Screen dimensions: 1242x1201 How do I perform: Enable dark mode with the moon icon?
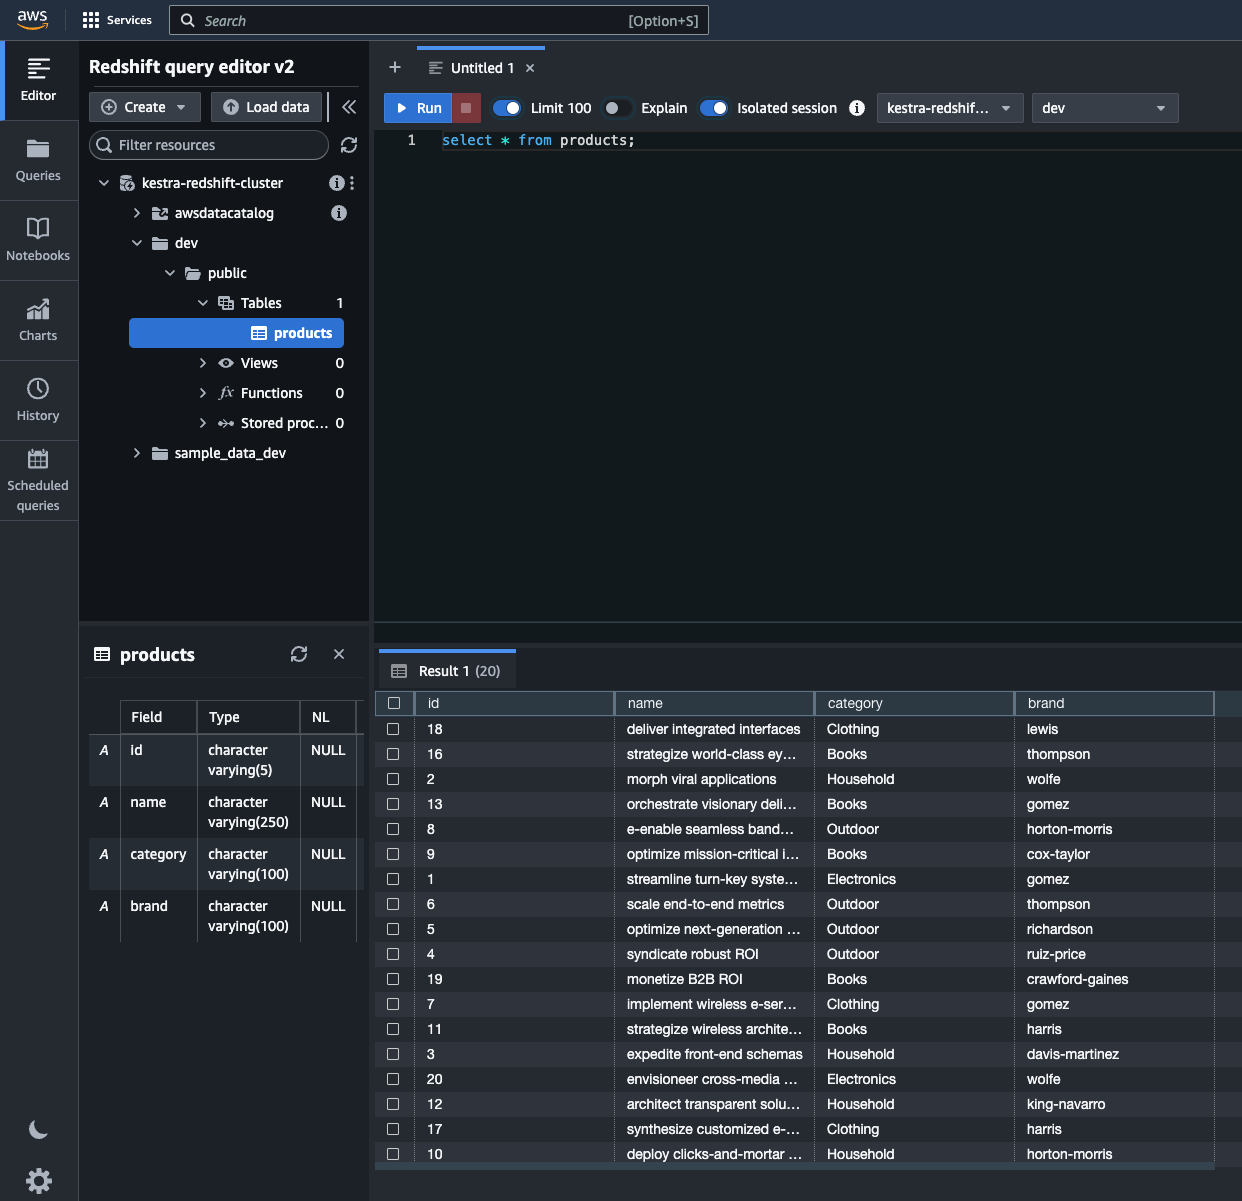pos(38,1129)
